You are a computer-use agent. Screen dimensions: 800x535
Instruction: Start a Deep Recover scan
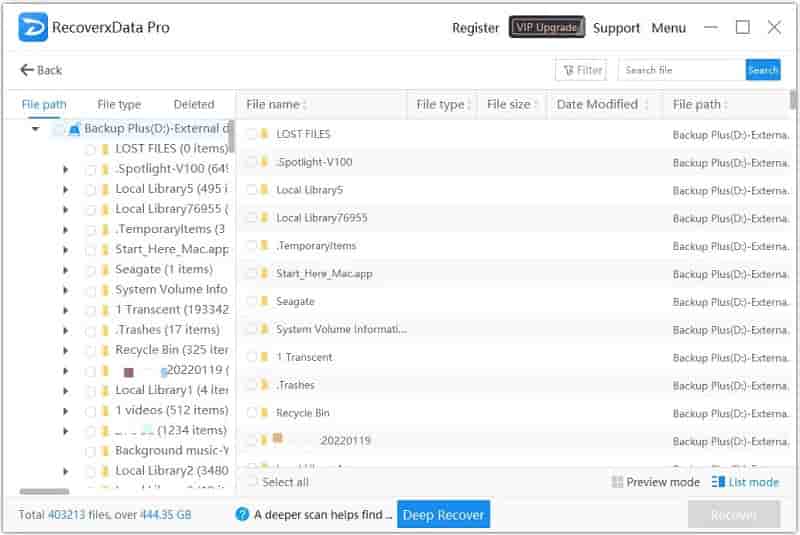pyautogui.click(x=443, y=514)
